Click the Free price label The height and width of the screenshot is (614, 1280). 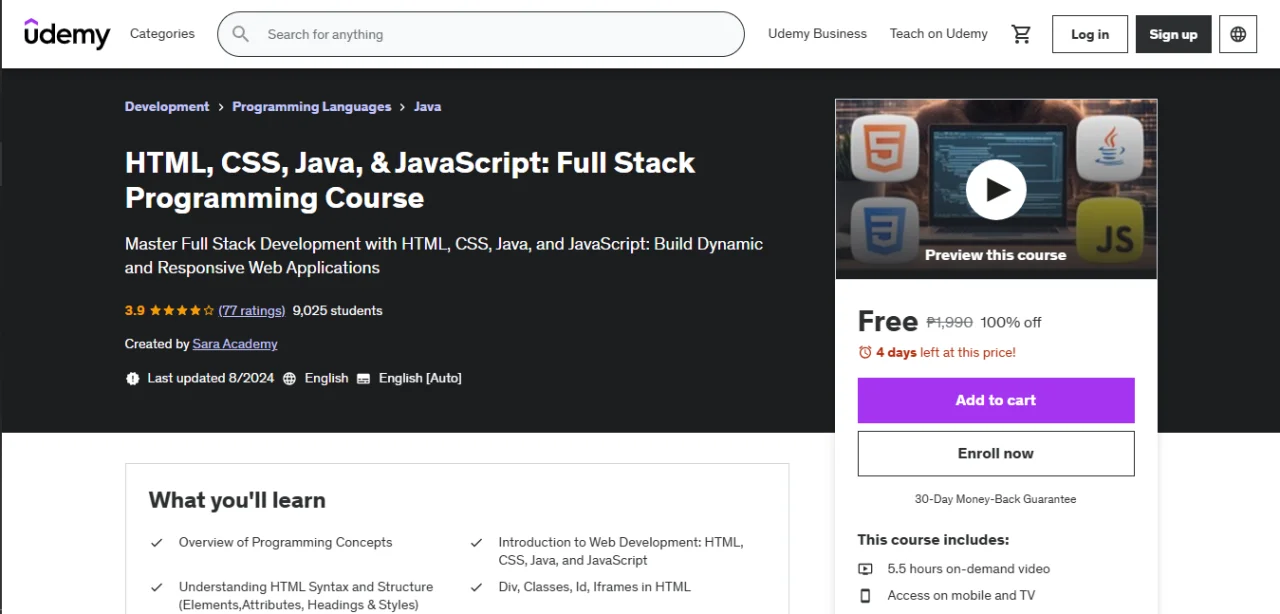click(x=888, y=321)
